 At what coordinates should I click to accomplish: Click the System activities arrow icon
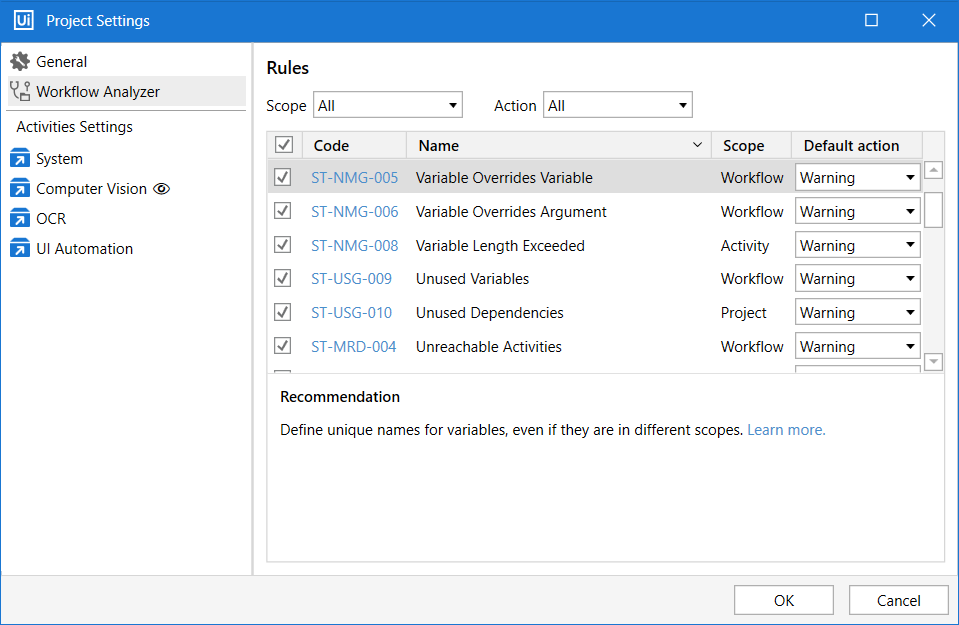click(20, 159)
